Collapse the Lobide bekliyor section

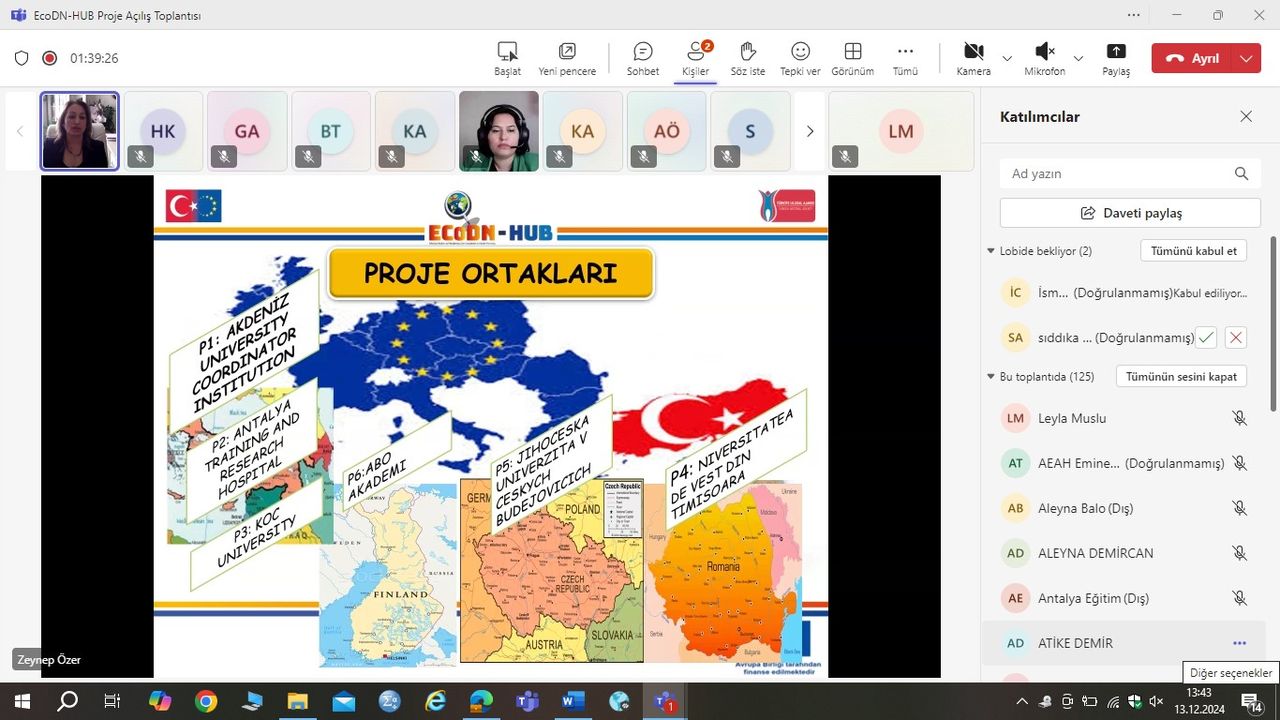(991, 251)
